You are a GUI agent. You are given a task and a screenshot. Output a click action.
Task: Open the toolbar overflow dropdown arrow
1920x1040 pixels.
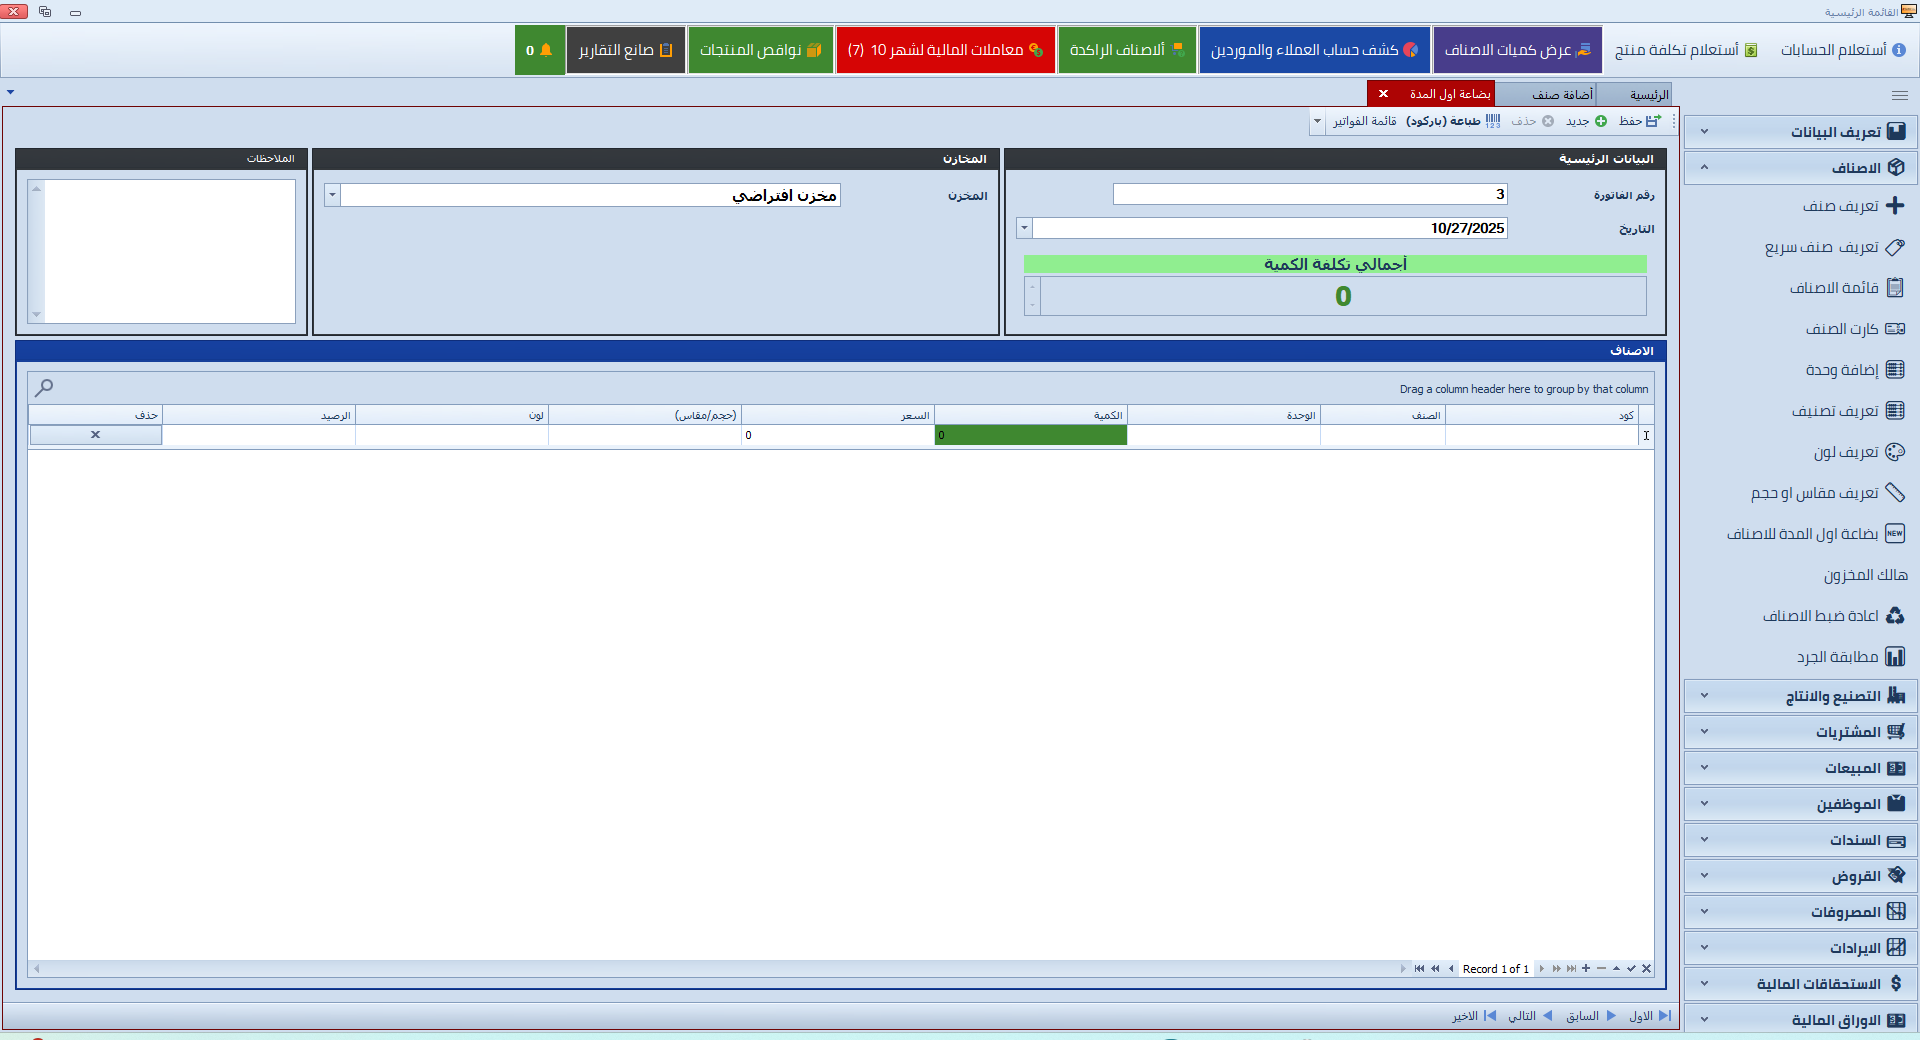(x=1317, y=121)
